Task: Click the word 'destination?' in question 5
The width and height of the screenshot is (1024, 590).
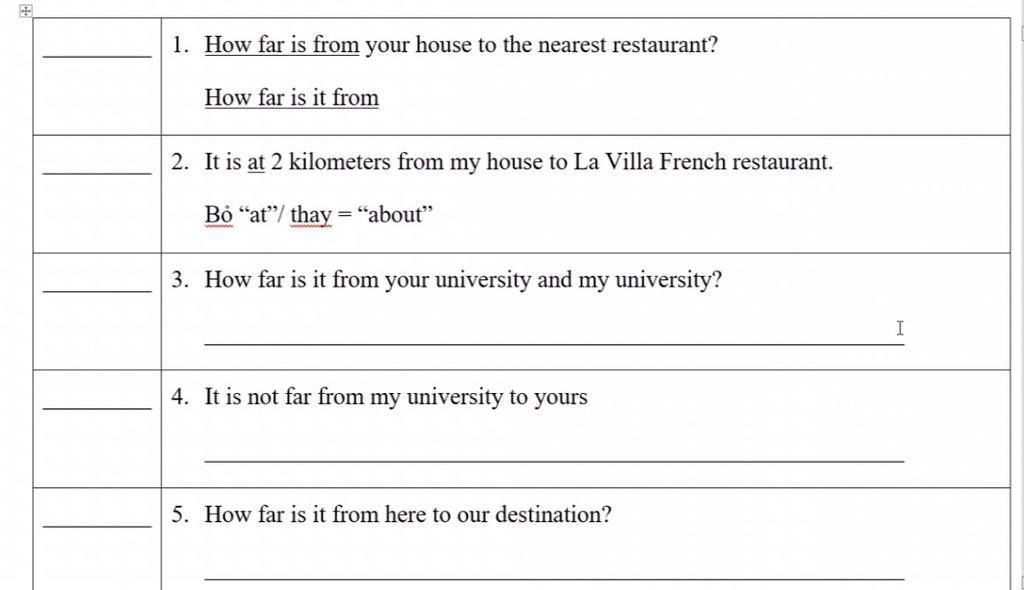Action: point(553,514)
